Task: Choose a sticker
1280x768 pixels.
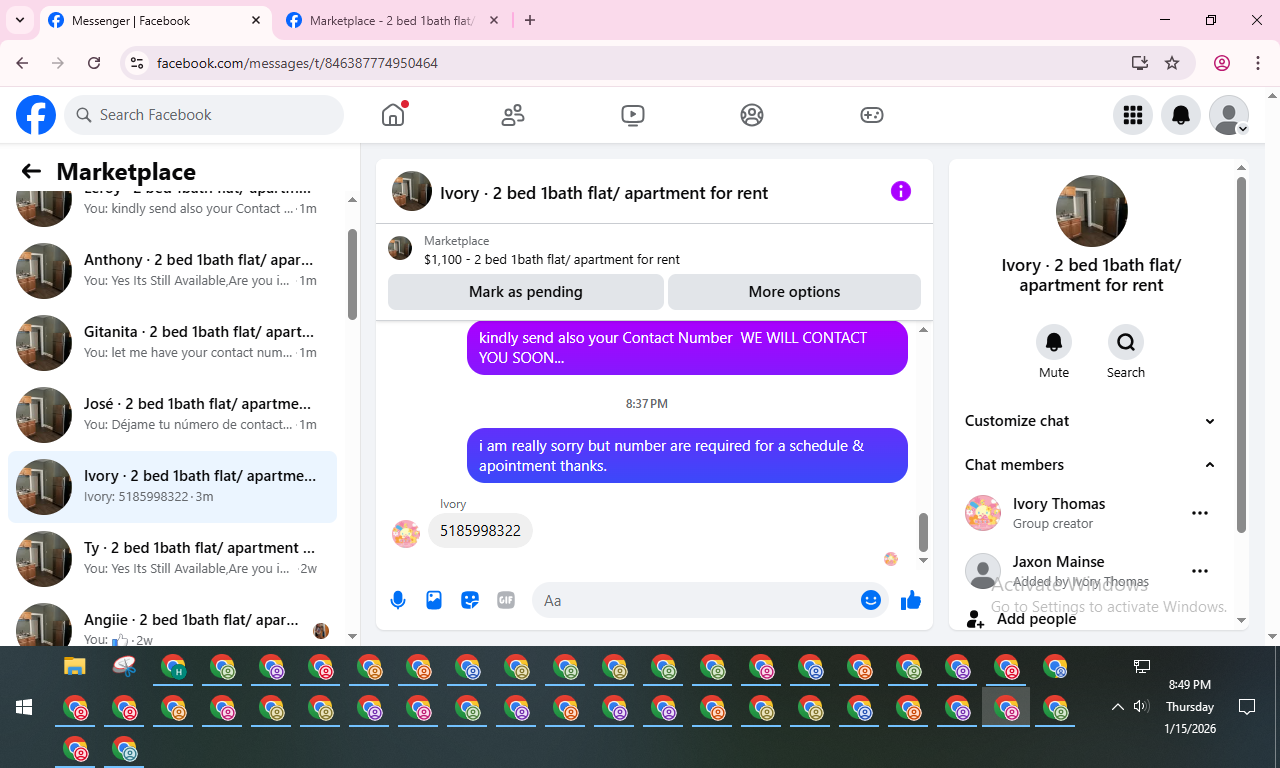Action: click(x=470, y=600)
